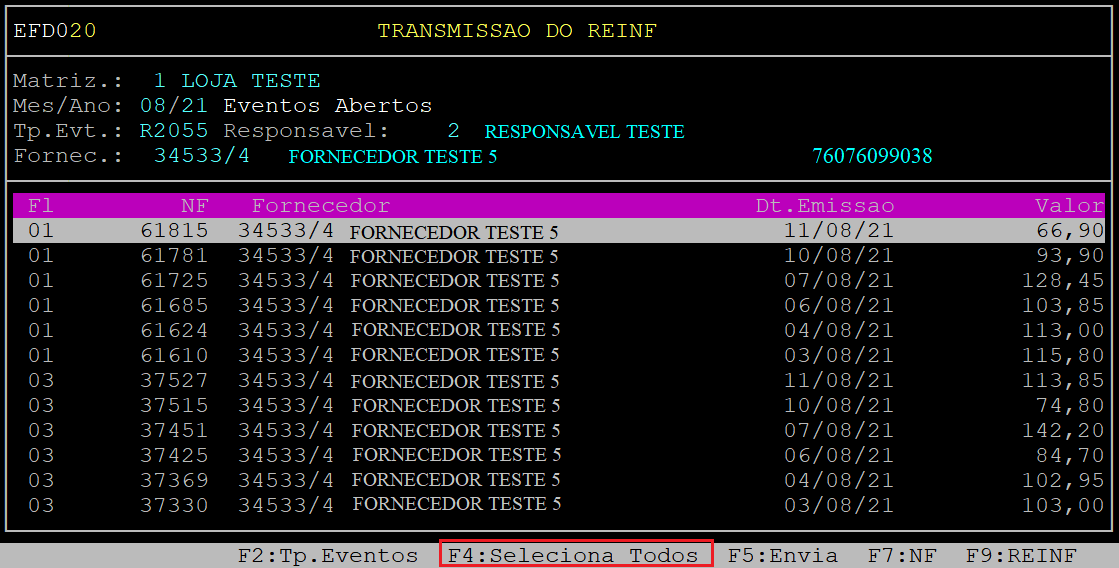Select the row with NF 37451
The height and width of the screenshot is (568, 1119).
point(558,431)
